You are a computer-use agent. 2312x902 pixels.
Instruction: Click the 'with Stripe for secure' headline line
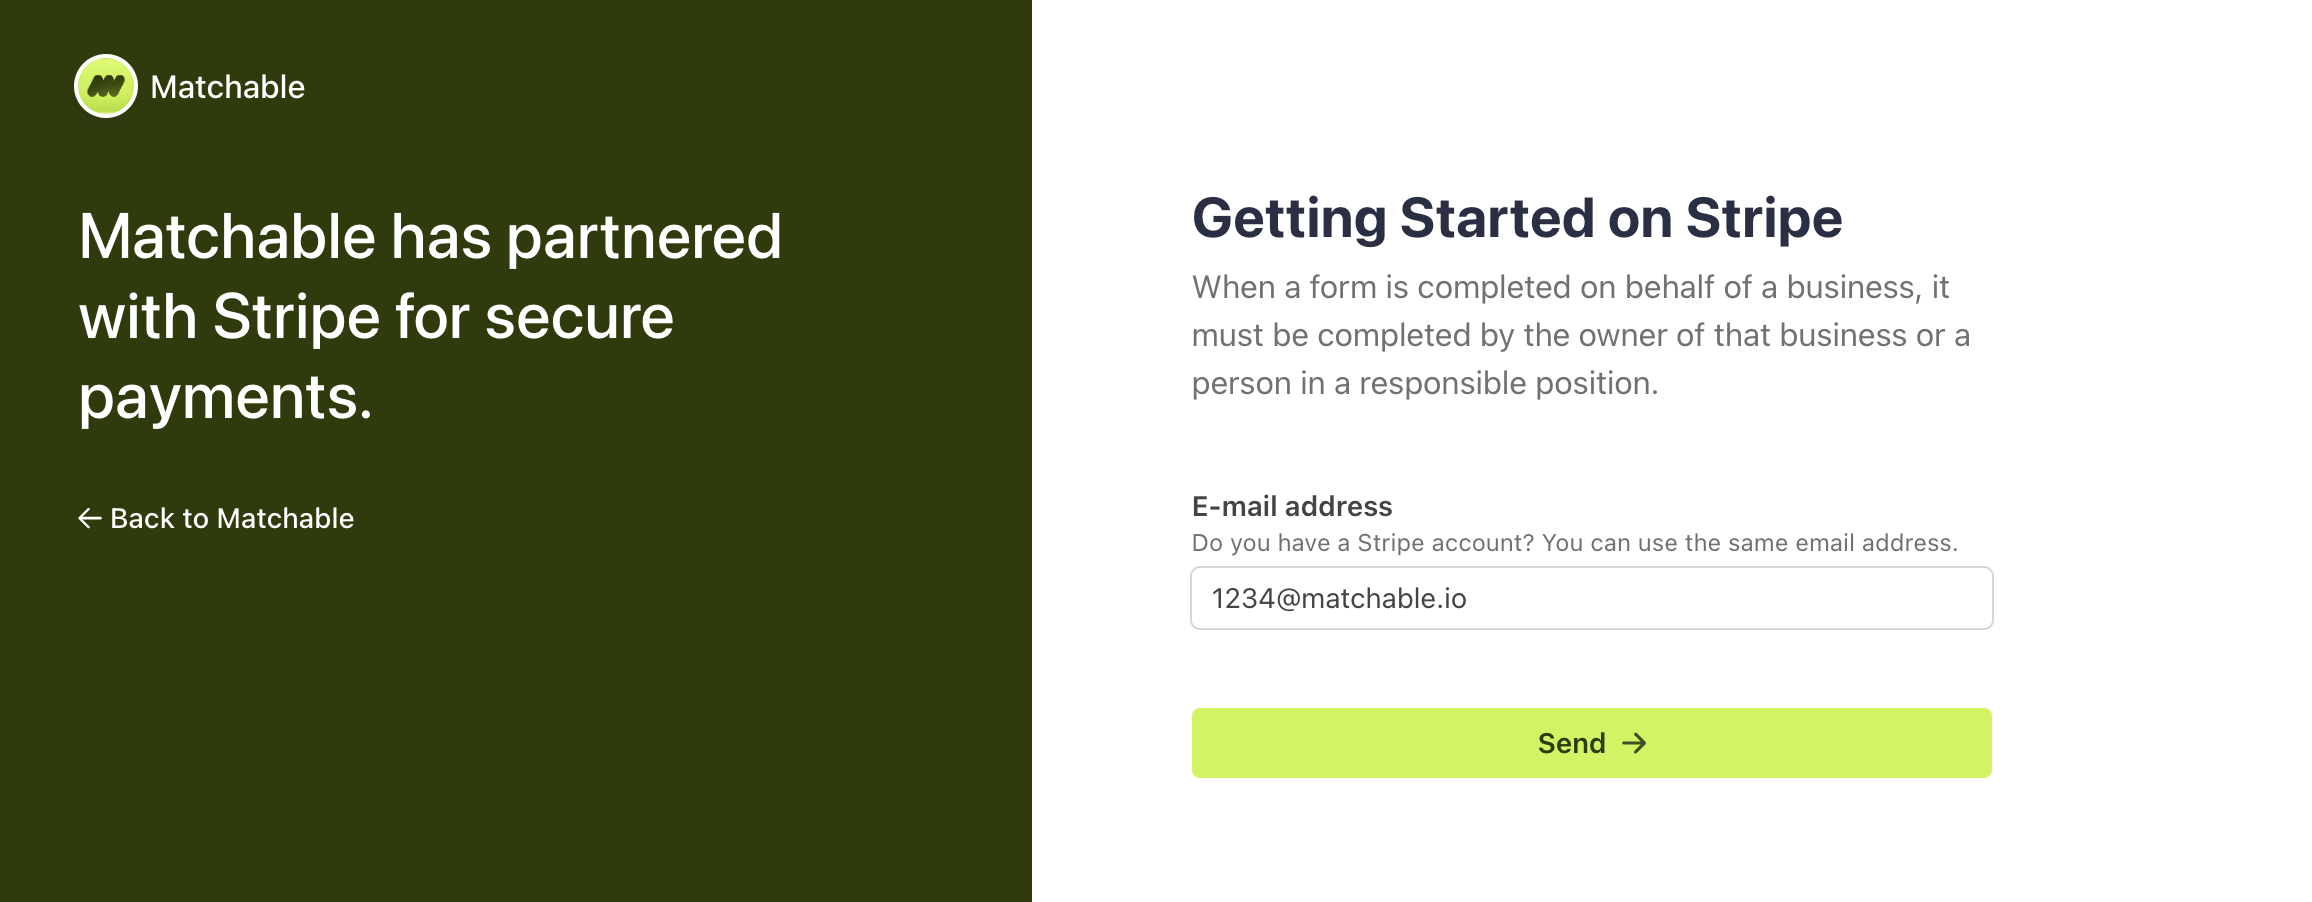(x=376, y=317)
